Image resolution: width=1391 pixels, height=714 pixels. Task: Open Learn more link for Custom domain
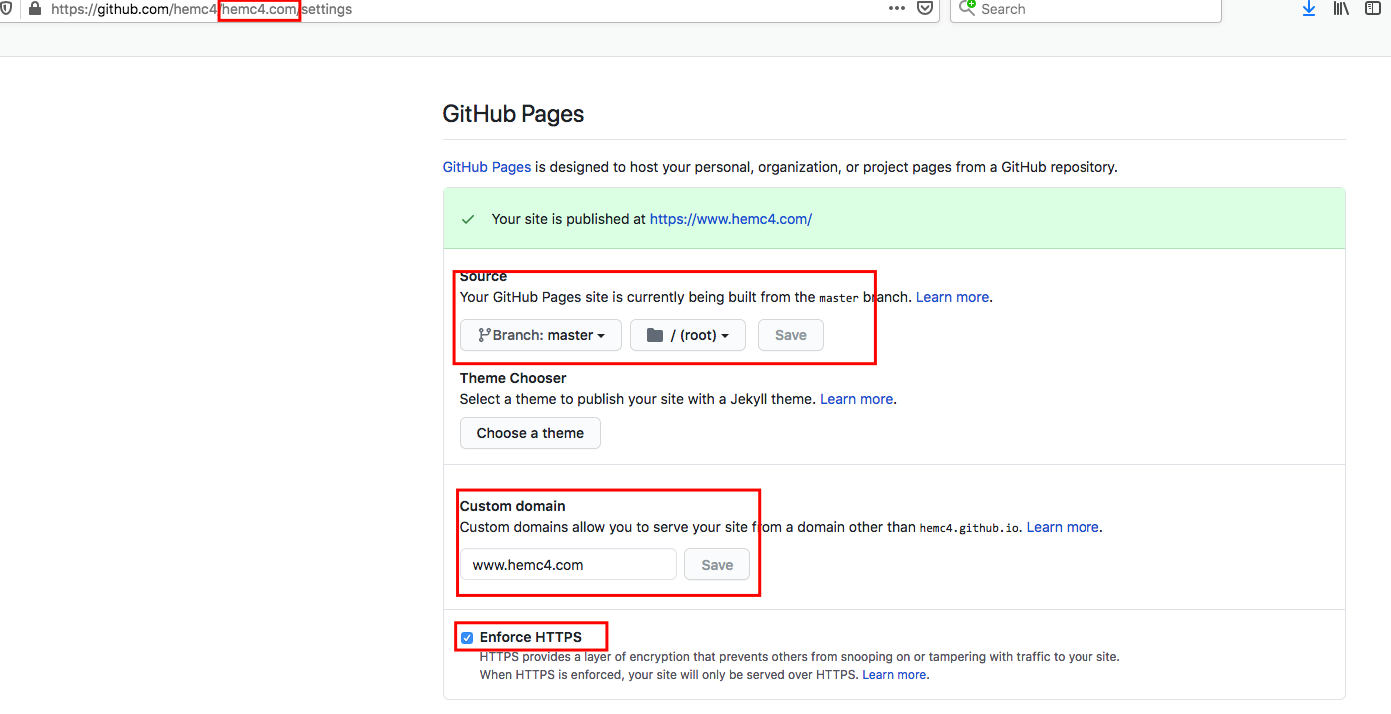coord(1063,527)
